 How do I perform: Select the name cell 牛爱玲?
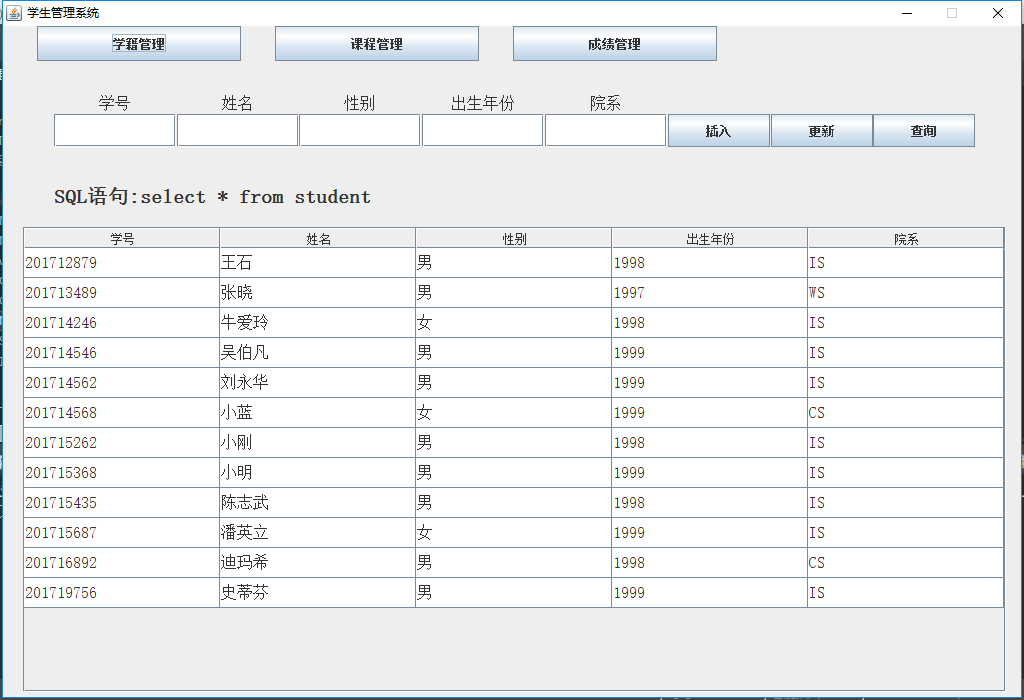coord(317,323)
